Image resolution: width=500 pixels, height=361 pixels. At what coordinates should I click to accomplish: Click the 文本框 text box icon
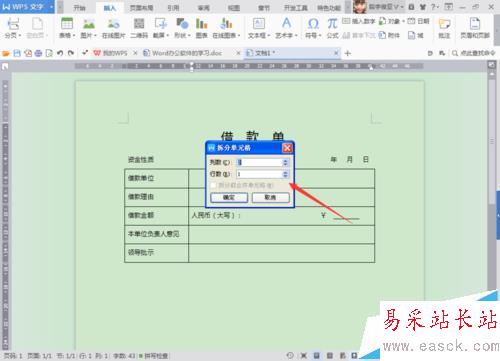coord(259,24)
